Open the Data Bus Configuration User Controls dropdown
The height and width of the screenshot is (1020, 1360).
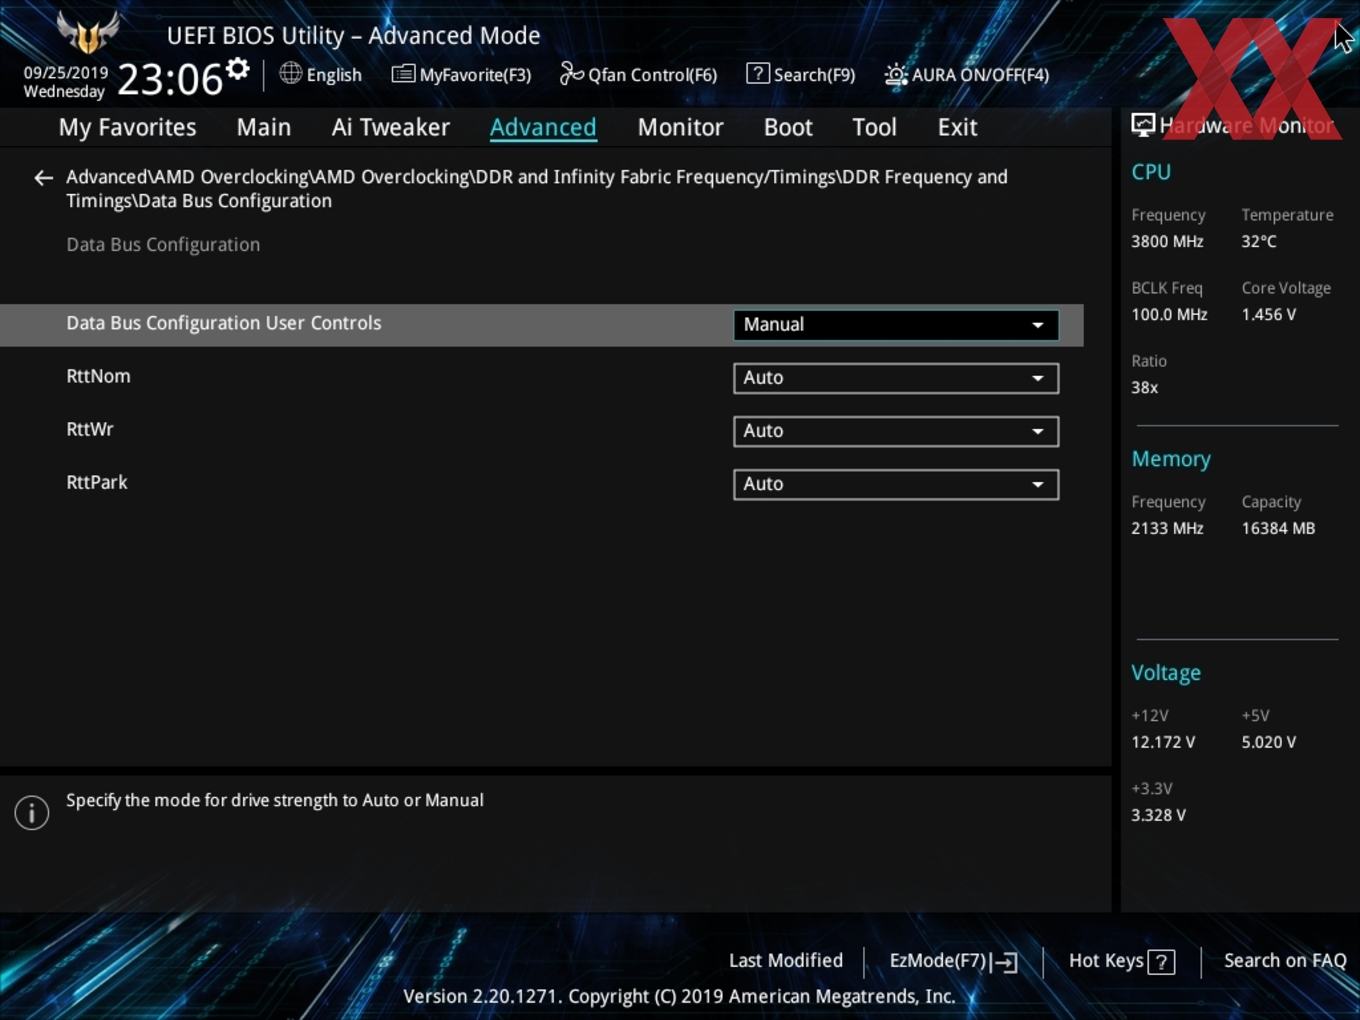896,325
